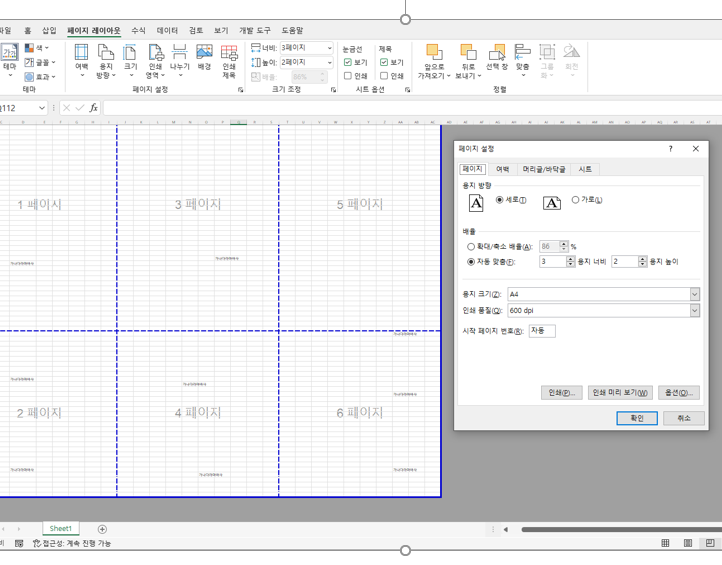Expand 인쇄 품질 600 dpi dropdown
The image size is (722, 565).
tap(694, 311)
